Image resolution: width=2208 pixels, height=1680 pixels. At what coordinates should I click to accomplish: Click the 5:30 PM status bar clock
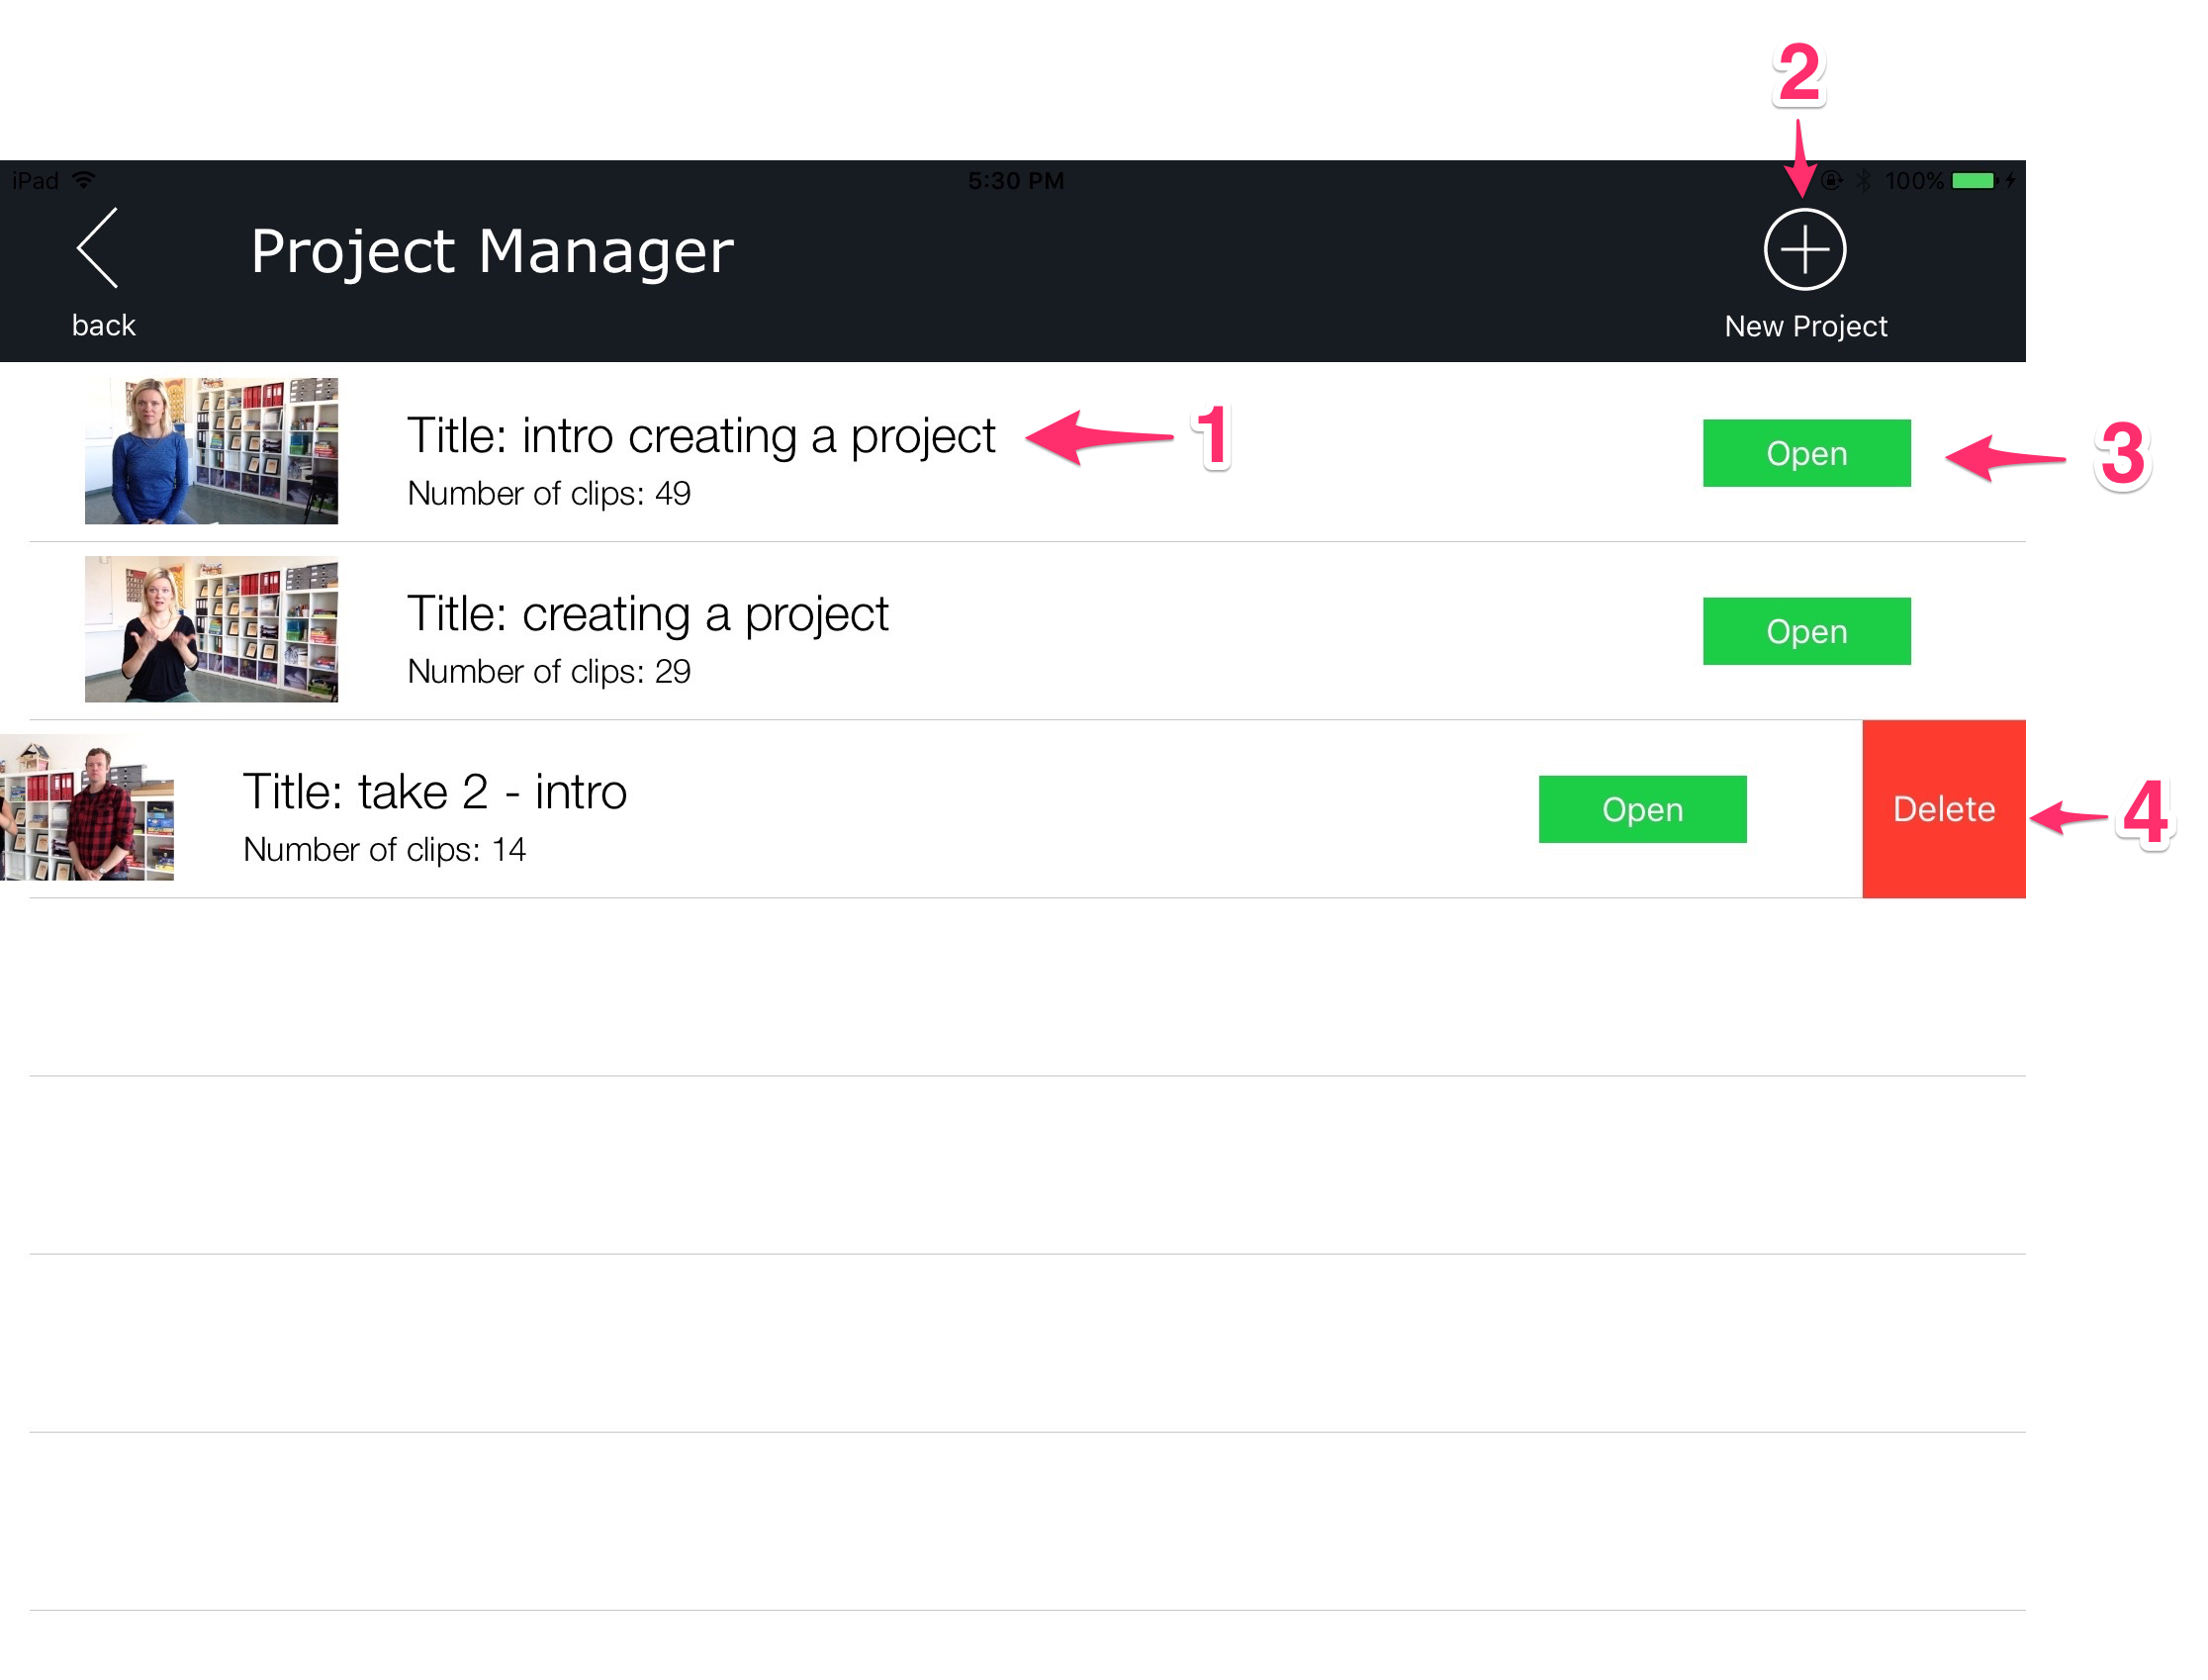[x=1015, y=181]
